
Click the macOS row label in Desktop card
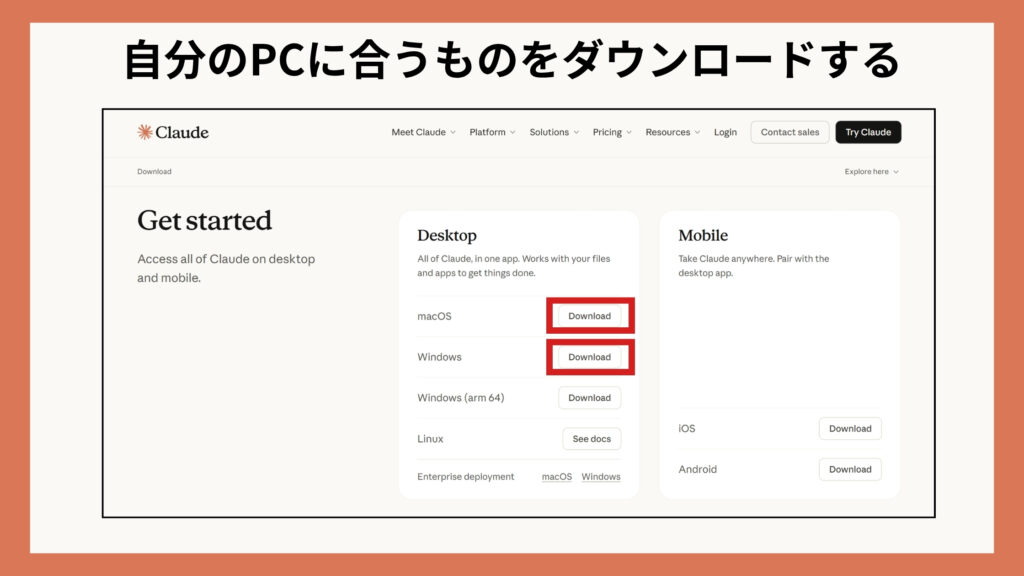click(434, 316)
